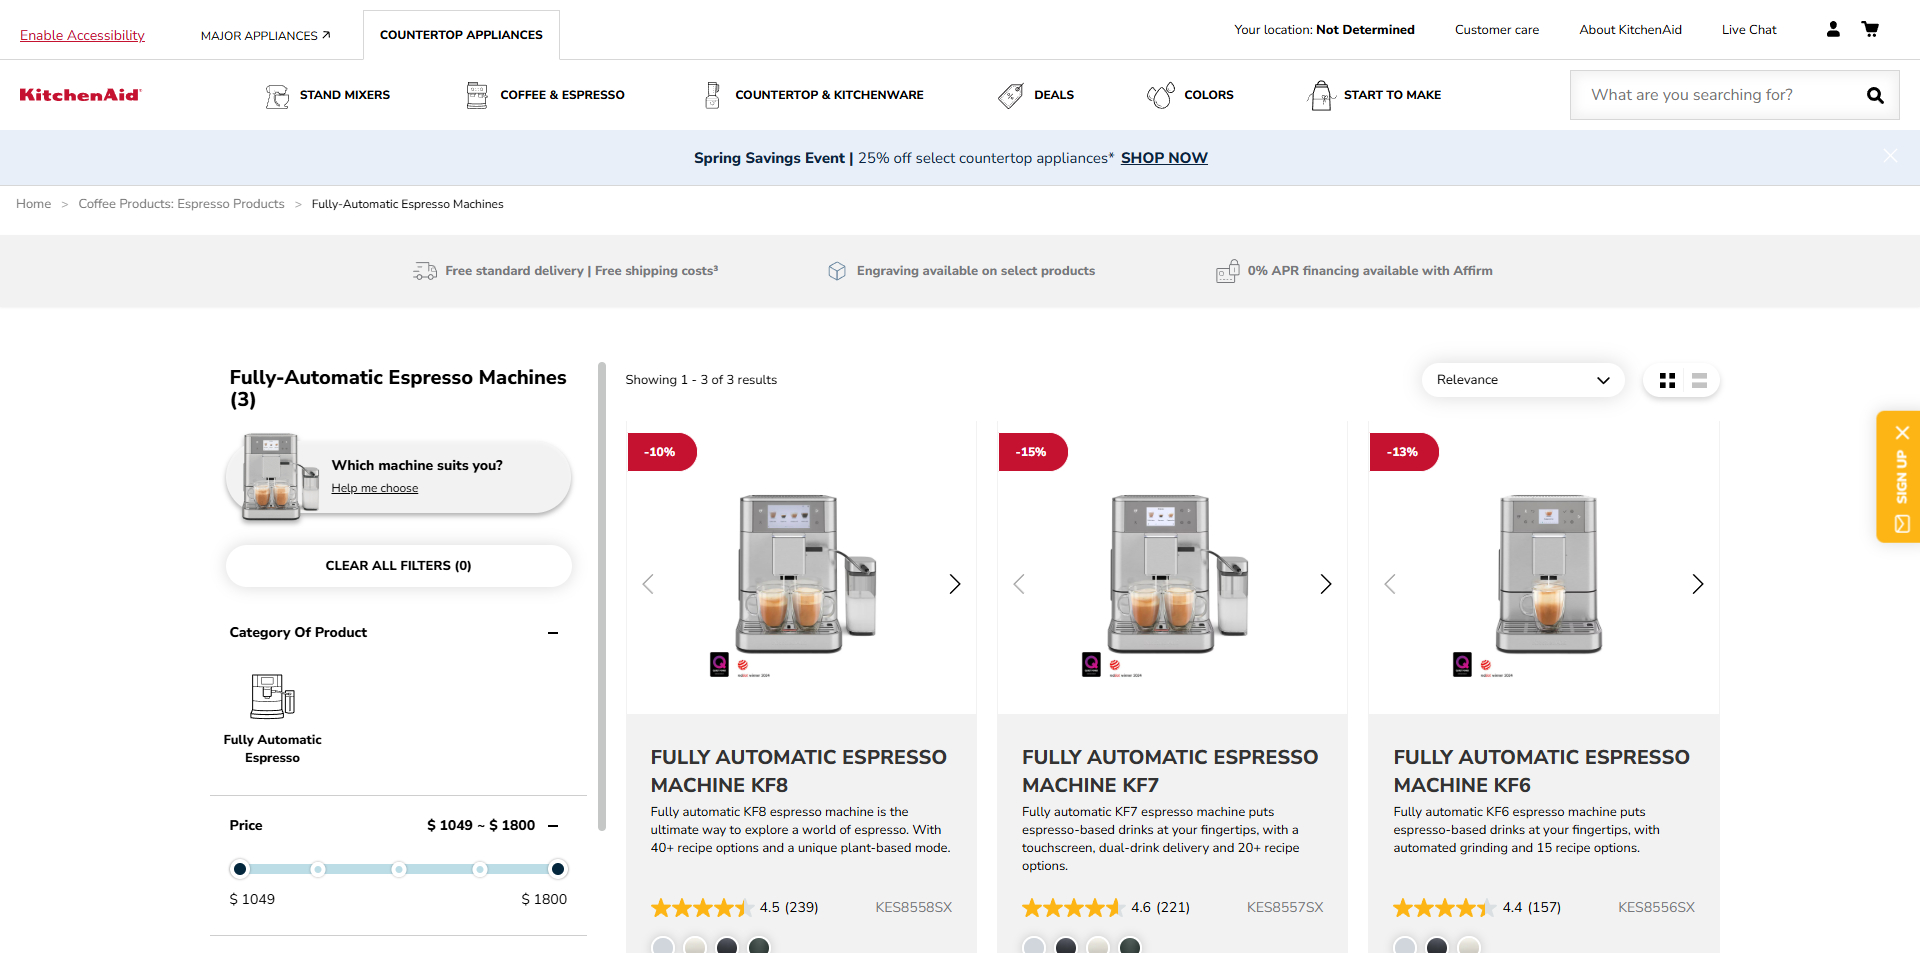Click the Countertop & Kitchenware blender icon
This screenshot has width=1920, height=953.
pos(713,95)
